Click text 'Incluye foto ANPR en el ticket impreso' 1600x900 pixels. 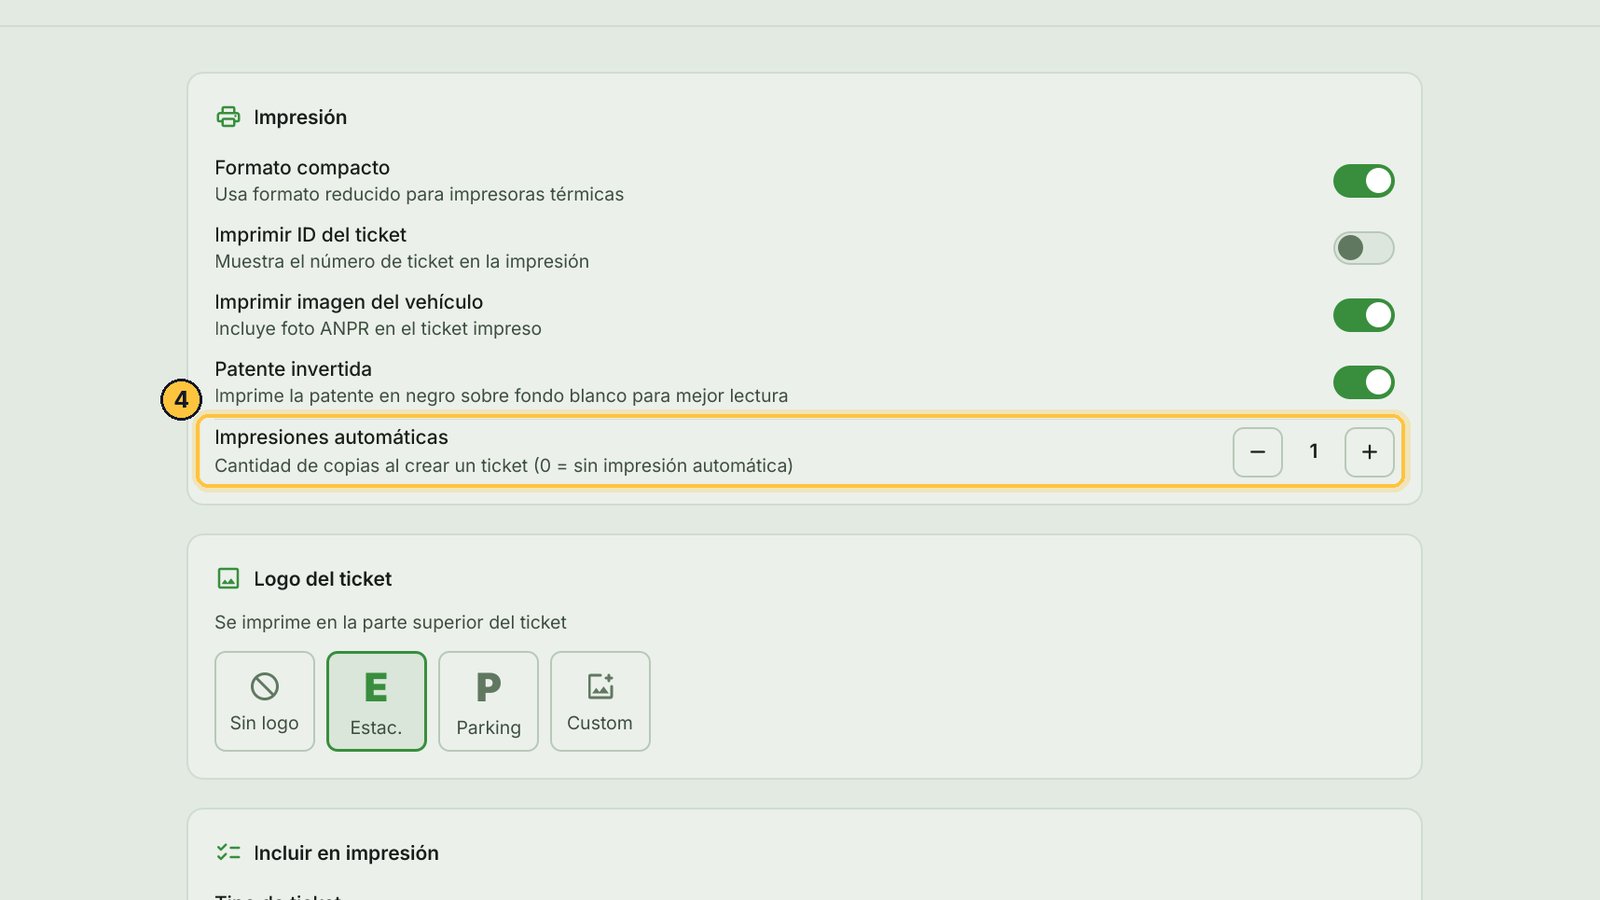[378, 328]
